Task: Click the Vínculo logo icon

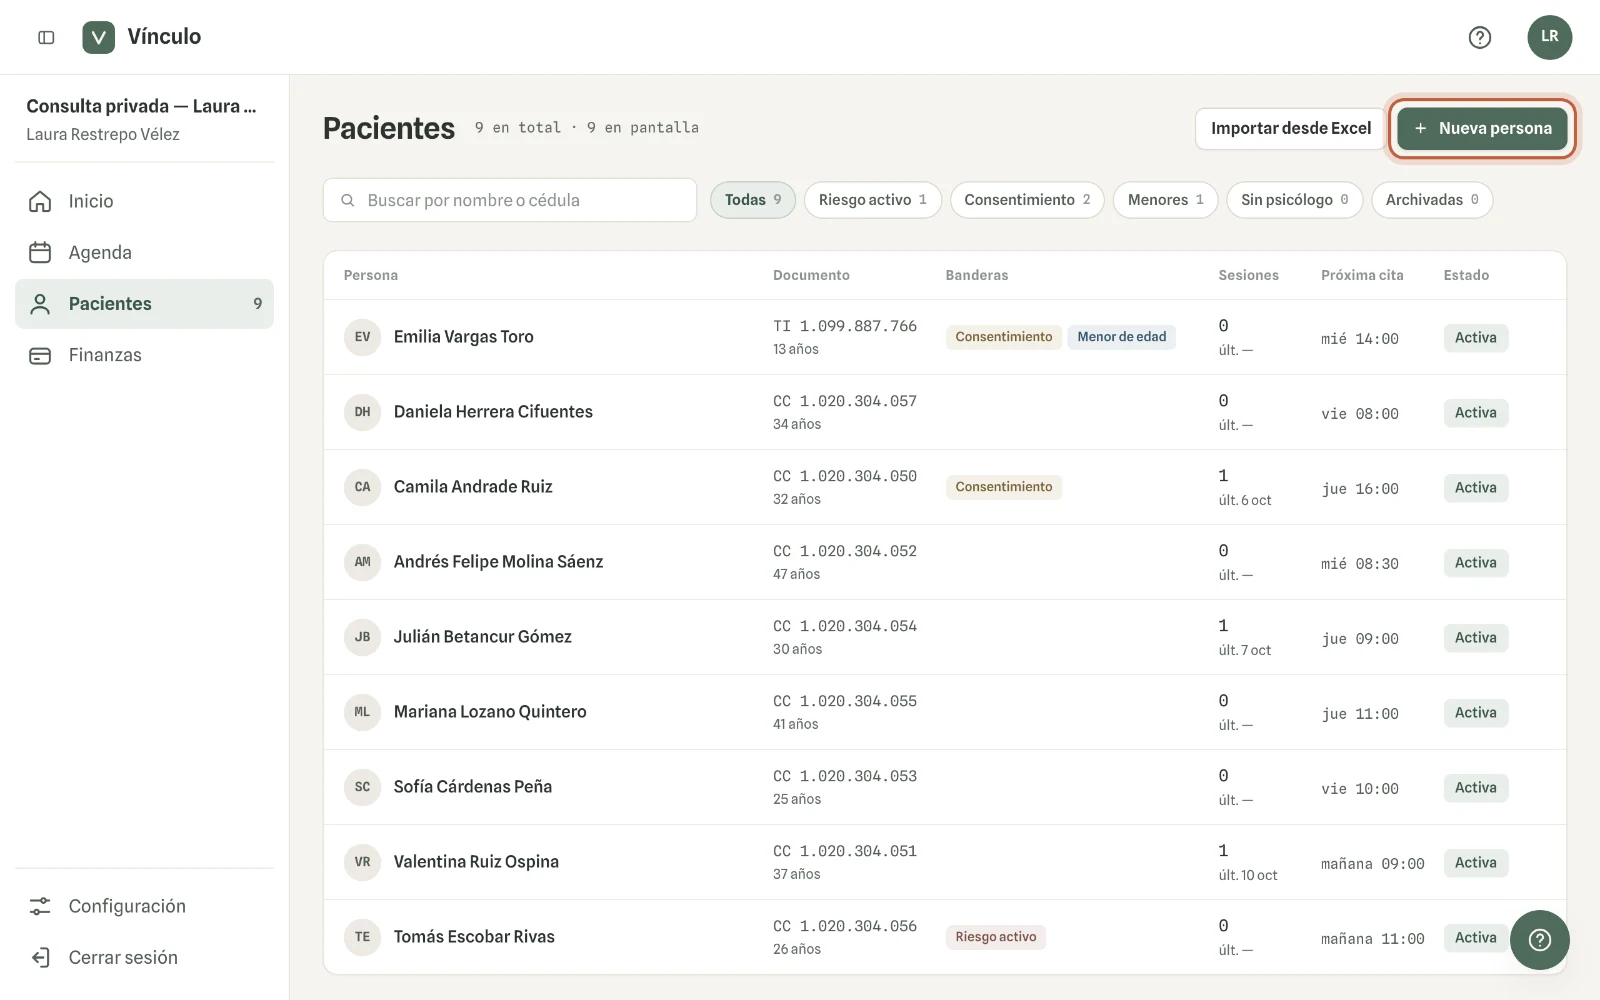Action: [98, 37]
